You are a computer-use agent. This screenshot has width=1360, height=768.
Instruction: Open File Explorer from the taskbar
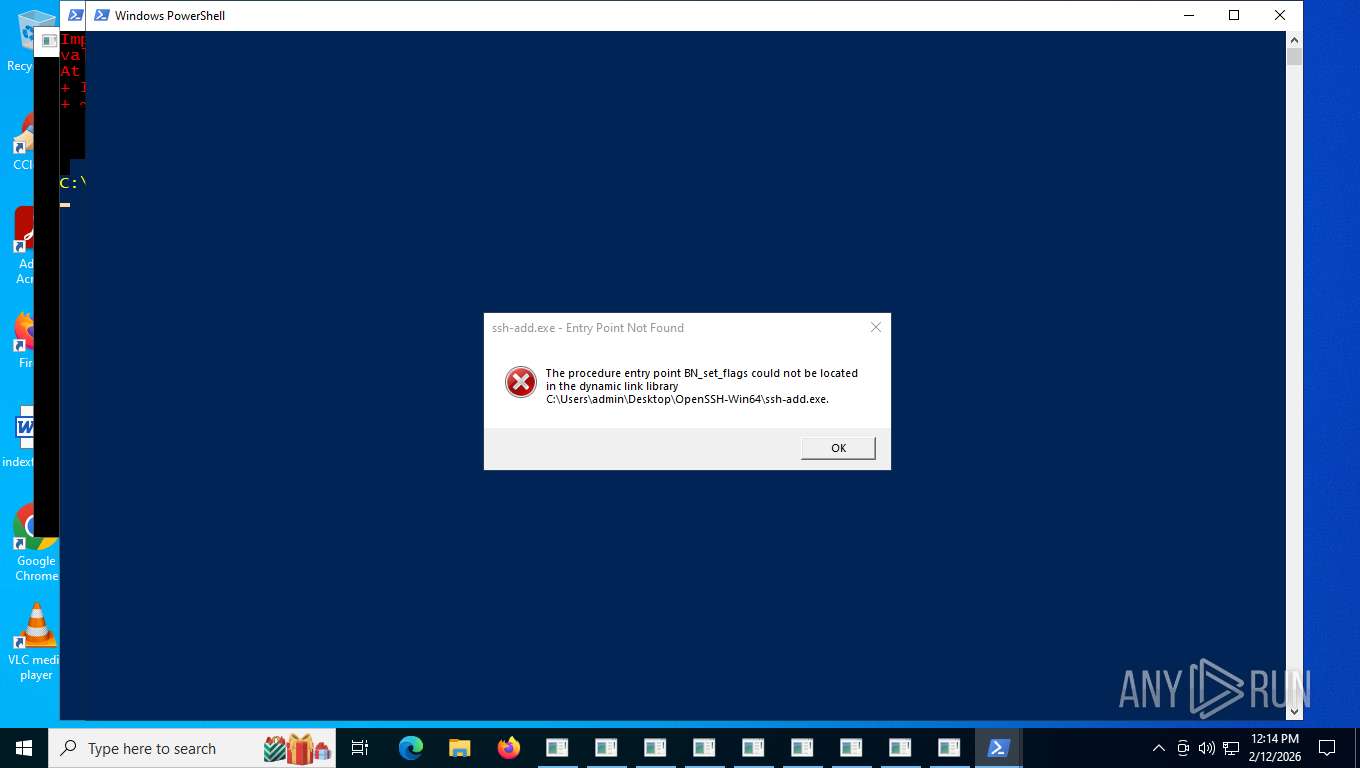(459, 748)
